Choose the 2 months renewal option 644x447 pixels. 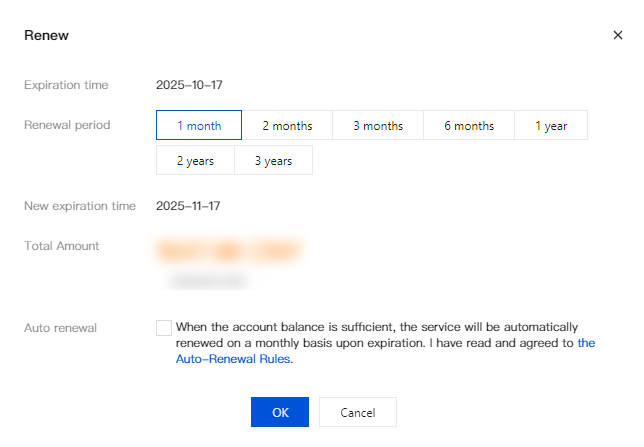pyautogui.click(x=287, y=125)
